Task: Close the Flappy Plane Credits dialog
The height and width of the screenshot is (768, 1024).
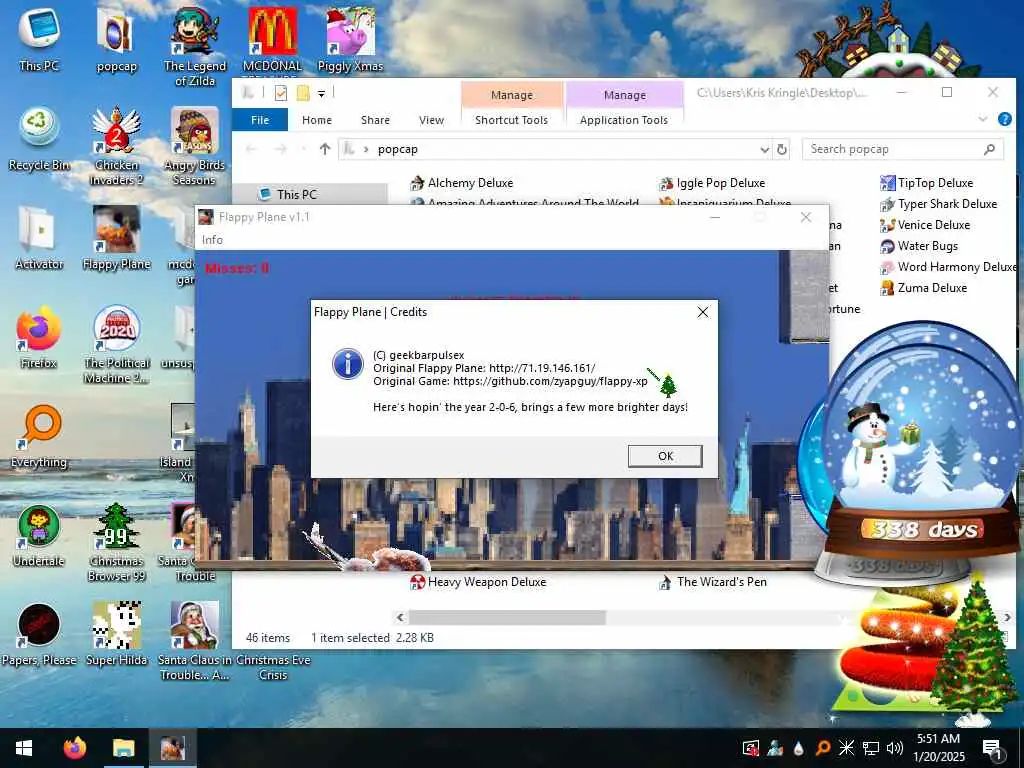Action: point(703,312)
